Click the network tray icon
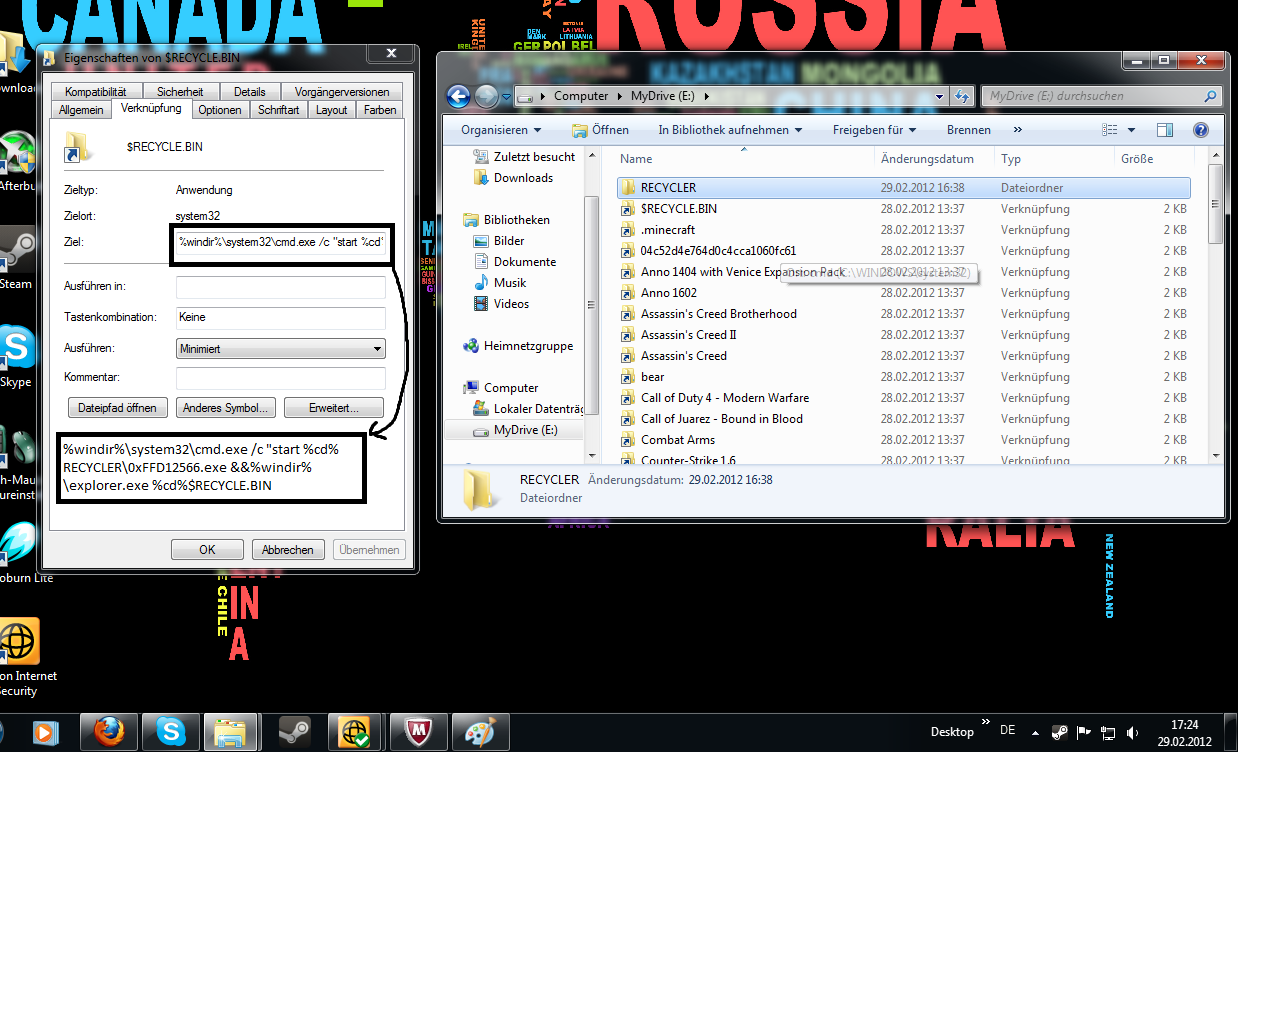Screen dimensions: 1280x1024 1108,733
